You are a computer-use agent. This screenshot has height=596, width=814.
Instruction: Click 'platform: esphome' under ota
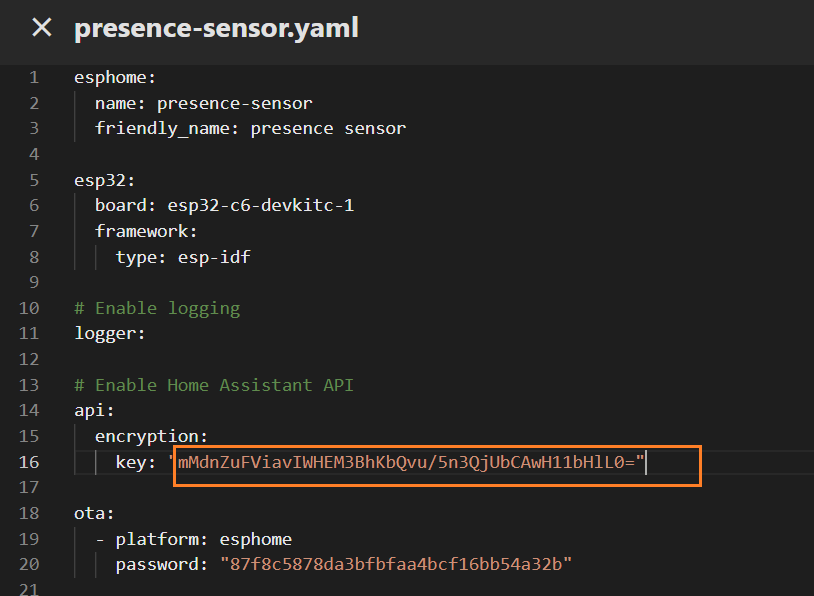pos(203,539)
